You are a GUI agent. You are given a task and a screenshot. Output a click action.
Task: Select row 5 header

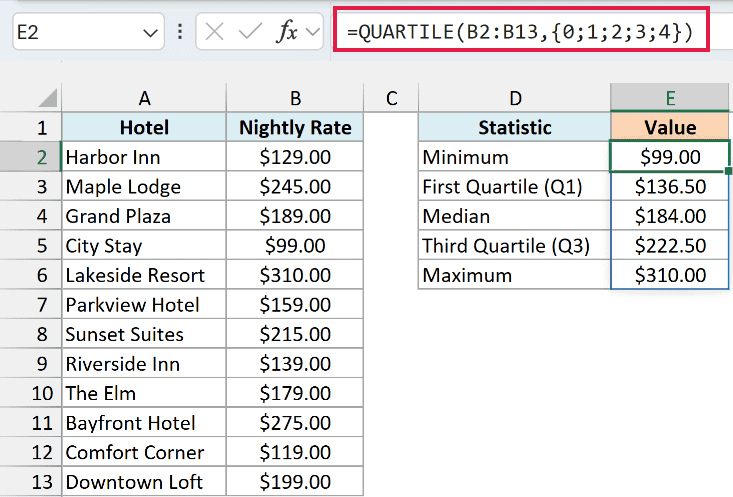(31, 245)
